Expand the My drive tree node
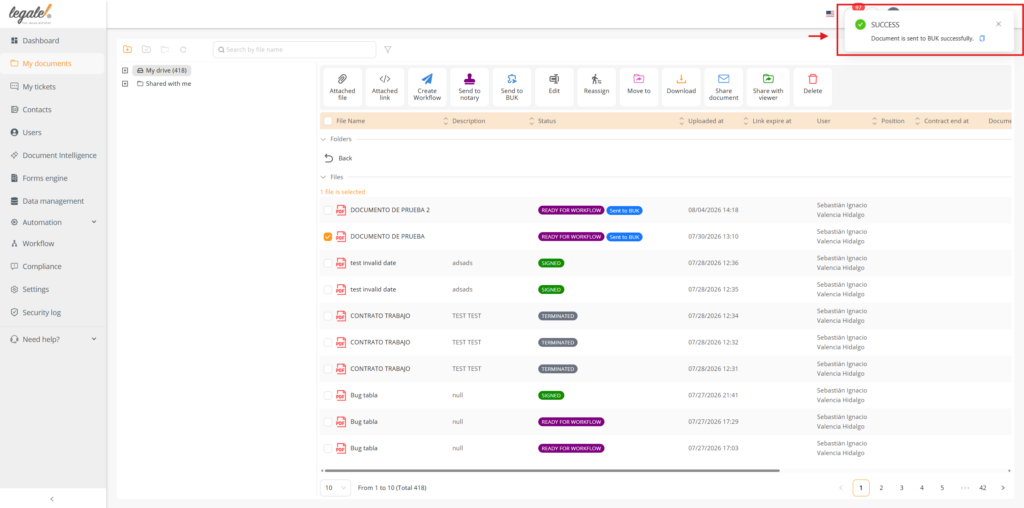The height and width of the screenshot is (508, 1024). (x=125, y=70)
